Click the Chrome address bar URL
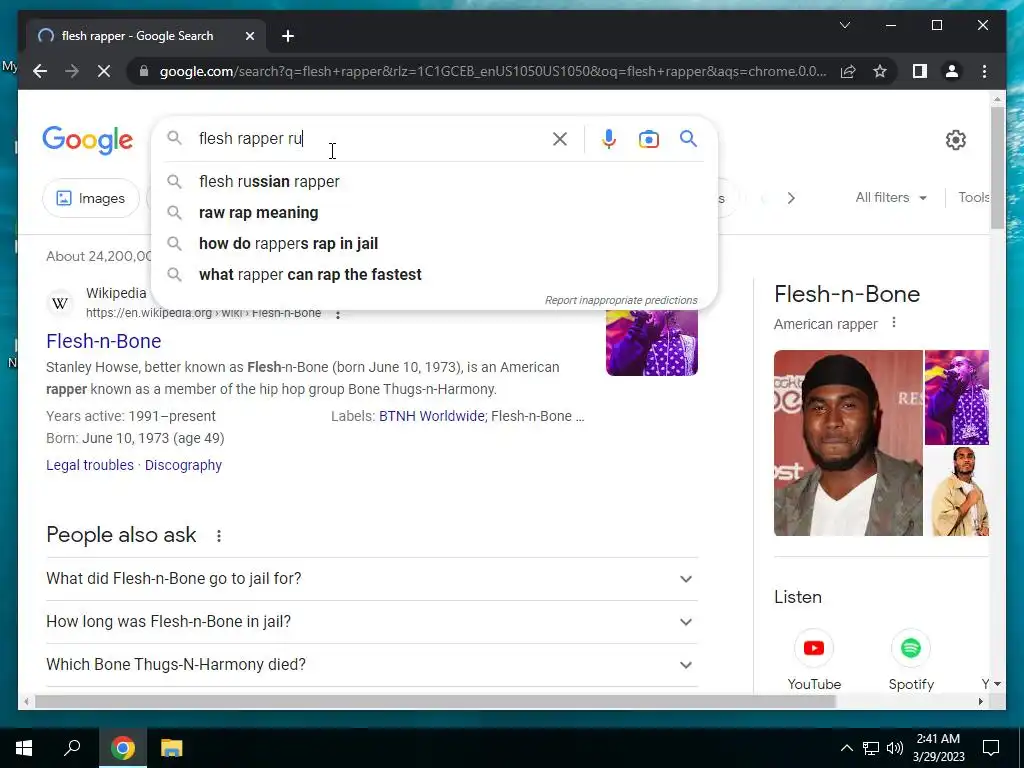 [493, 71]
